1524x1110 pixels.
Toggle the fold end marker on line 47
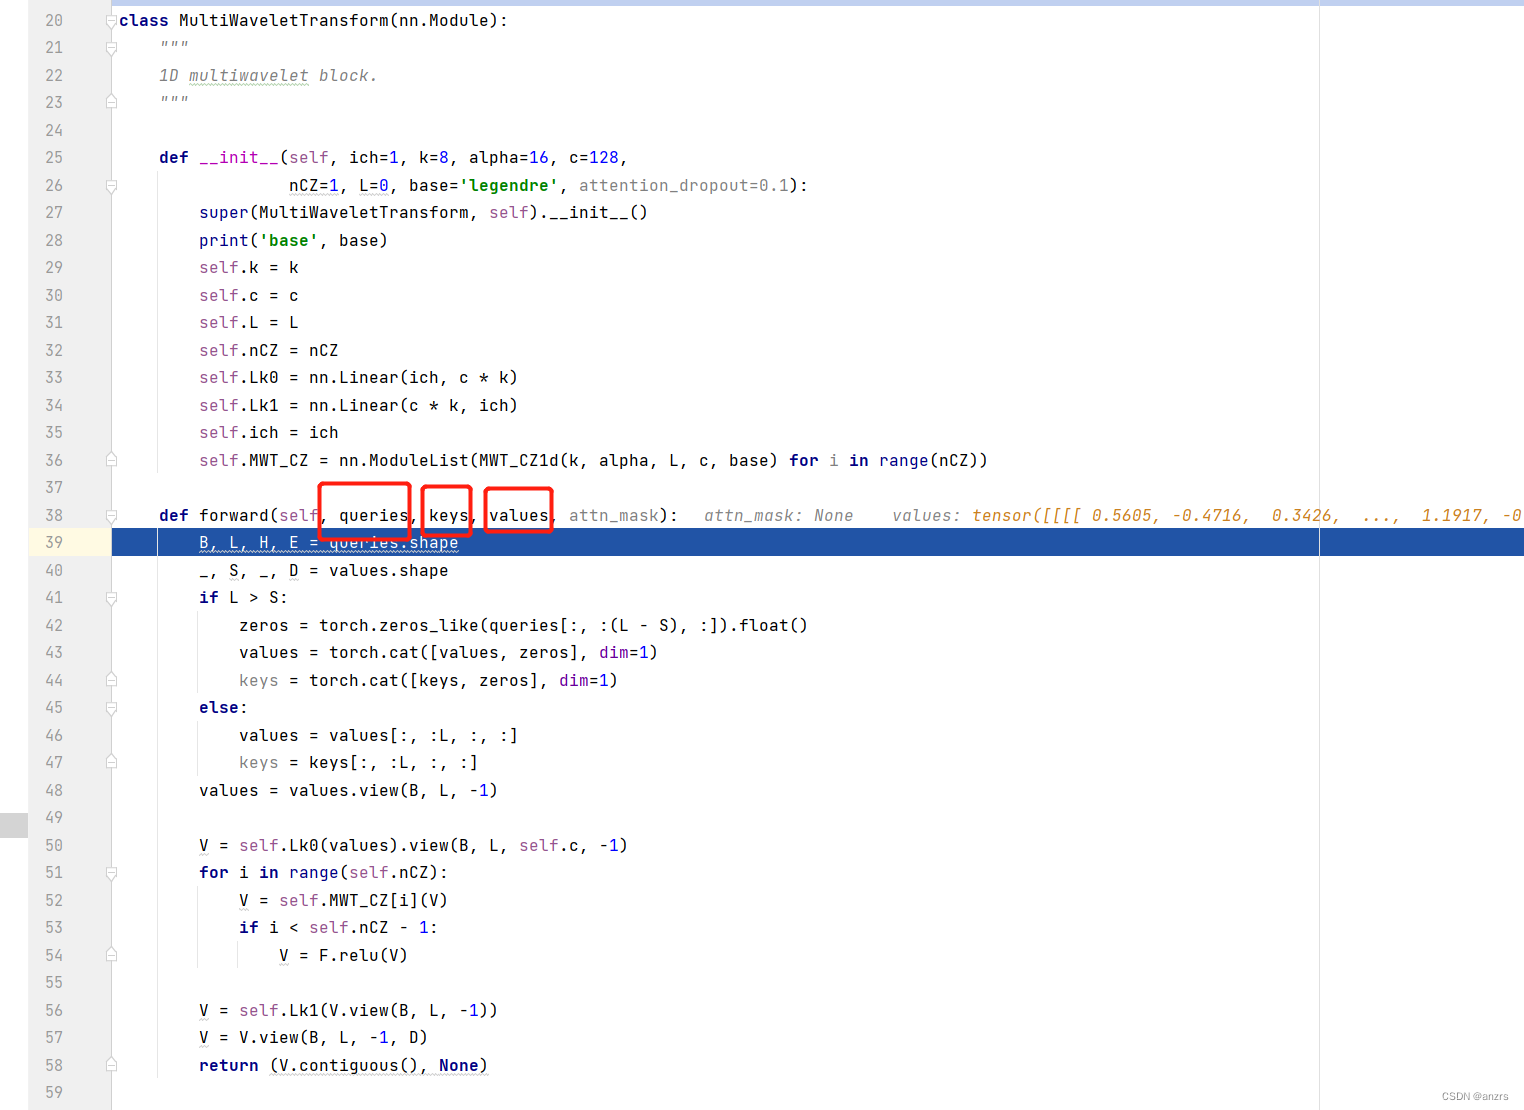(x=111, y=763)
